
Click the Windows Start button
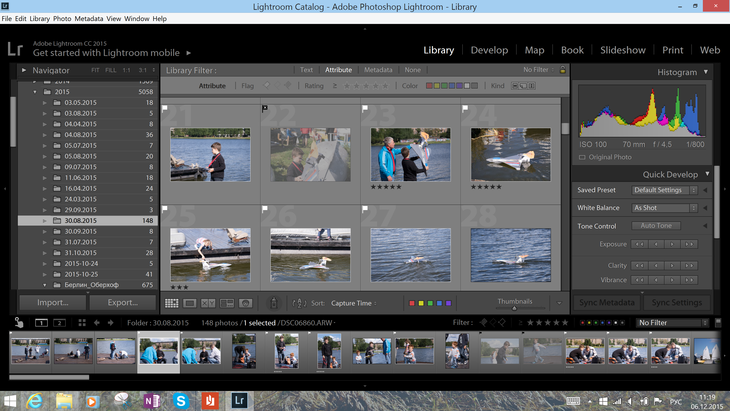(10, 401)
